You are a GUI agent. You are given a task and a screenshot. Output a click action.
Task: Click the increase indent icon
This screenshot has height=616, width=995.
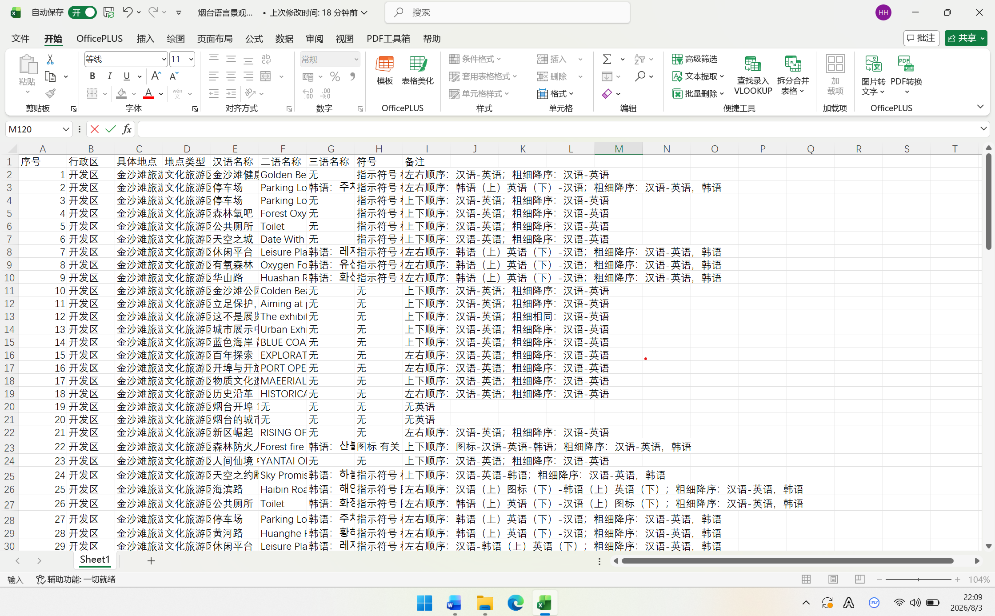click(x=231, y=93)
